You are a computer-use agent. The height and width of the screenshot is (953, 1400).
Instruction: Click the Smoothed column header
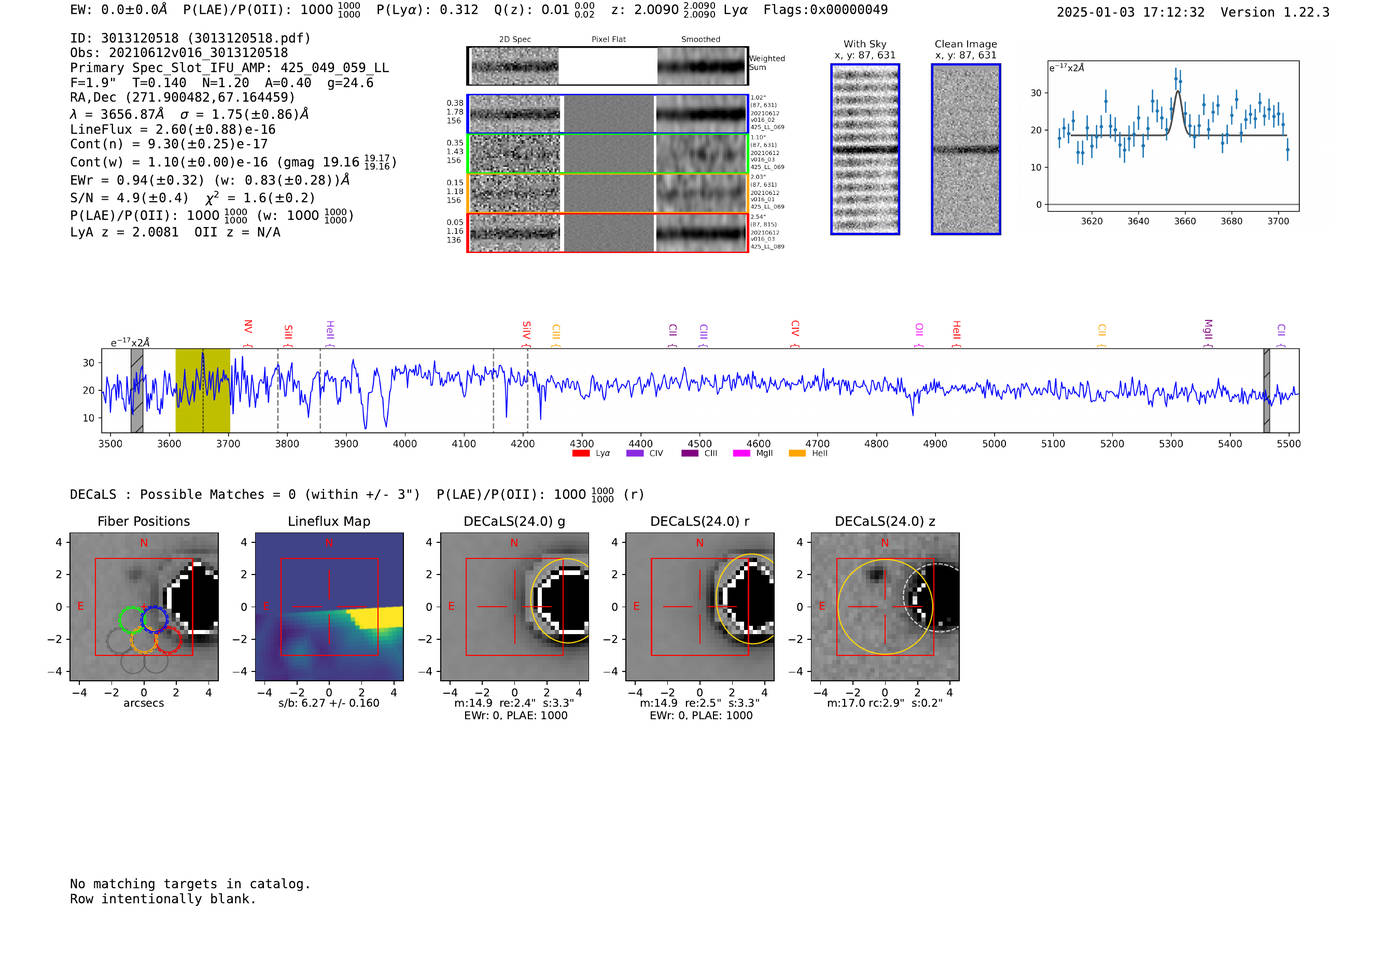point(701,40)
